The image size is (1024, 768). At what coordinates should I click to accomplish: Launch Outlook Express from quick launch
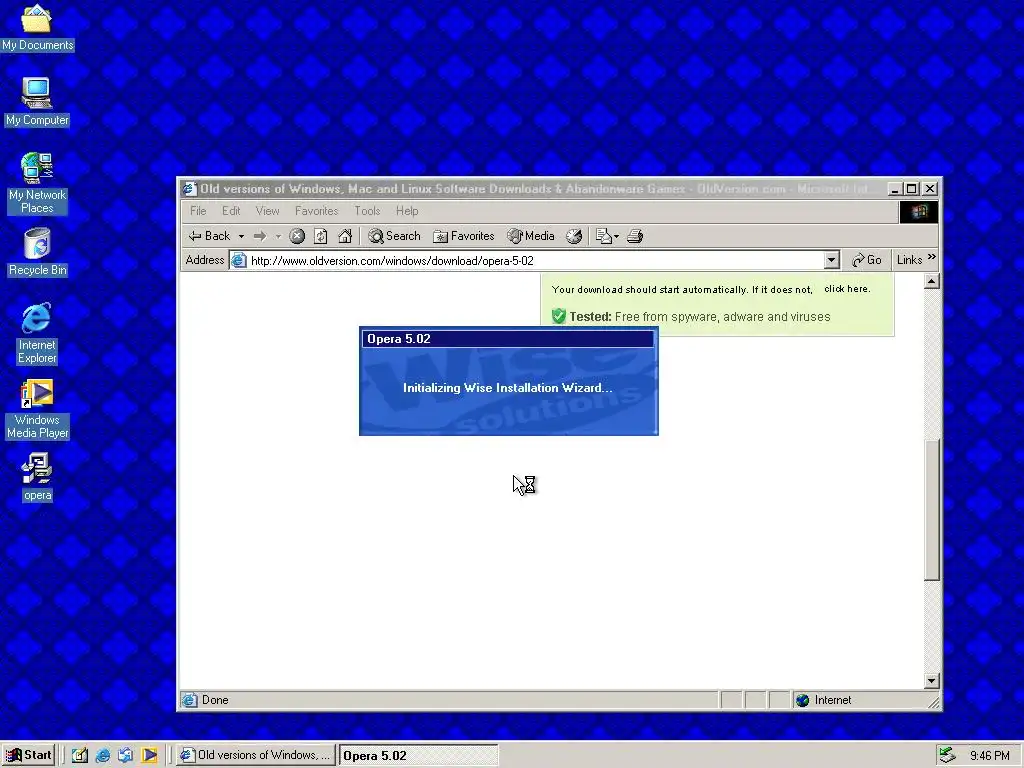pyautogui.click(x=125, y=755)
